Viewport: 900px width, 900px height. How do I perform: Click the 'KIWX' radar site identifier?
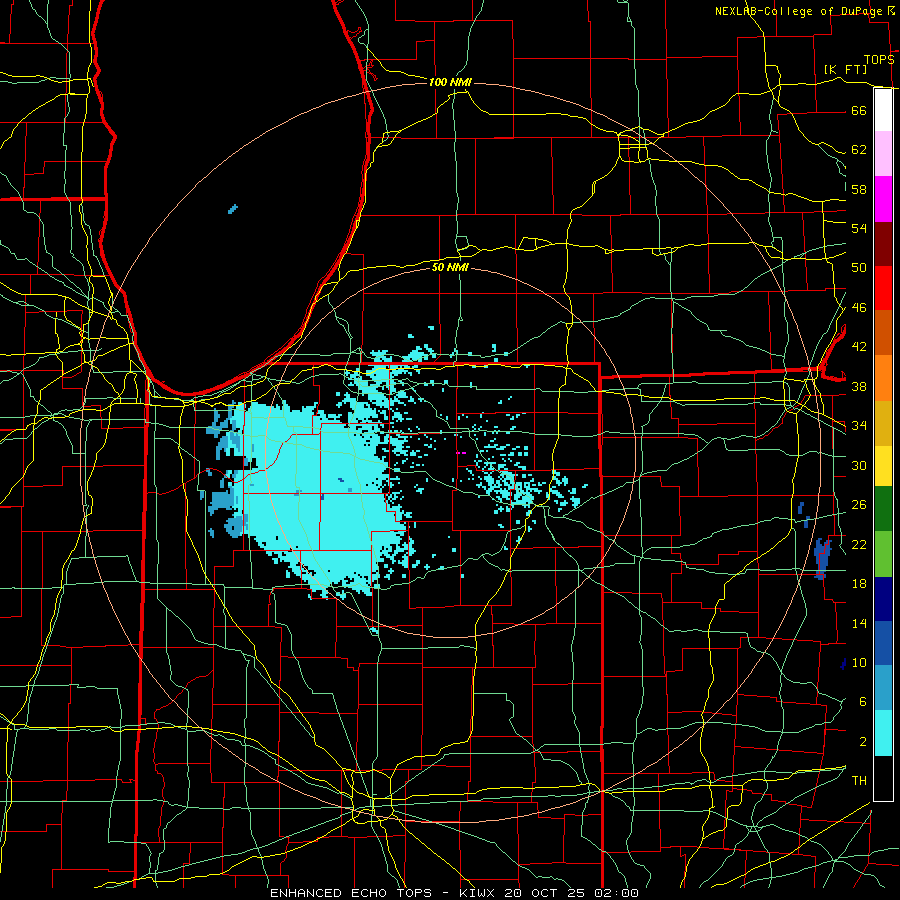pos(479,893)
